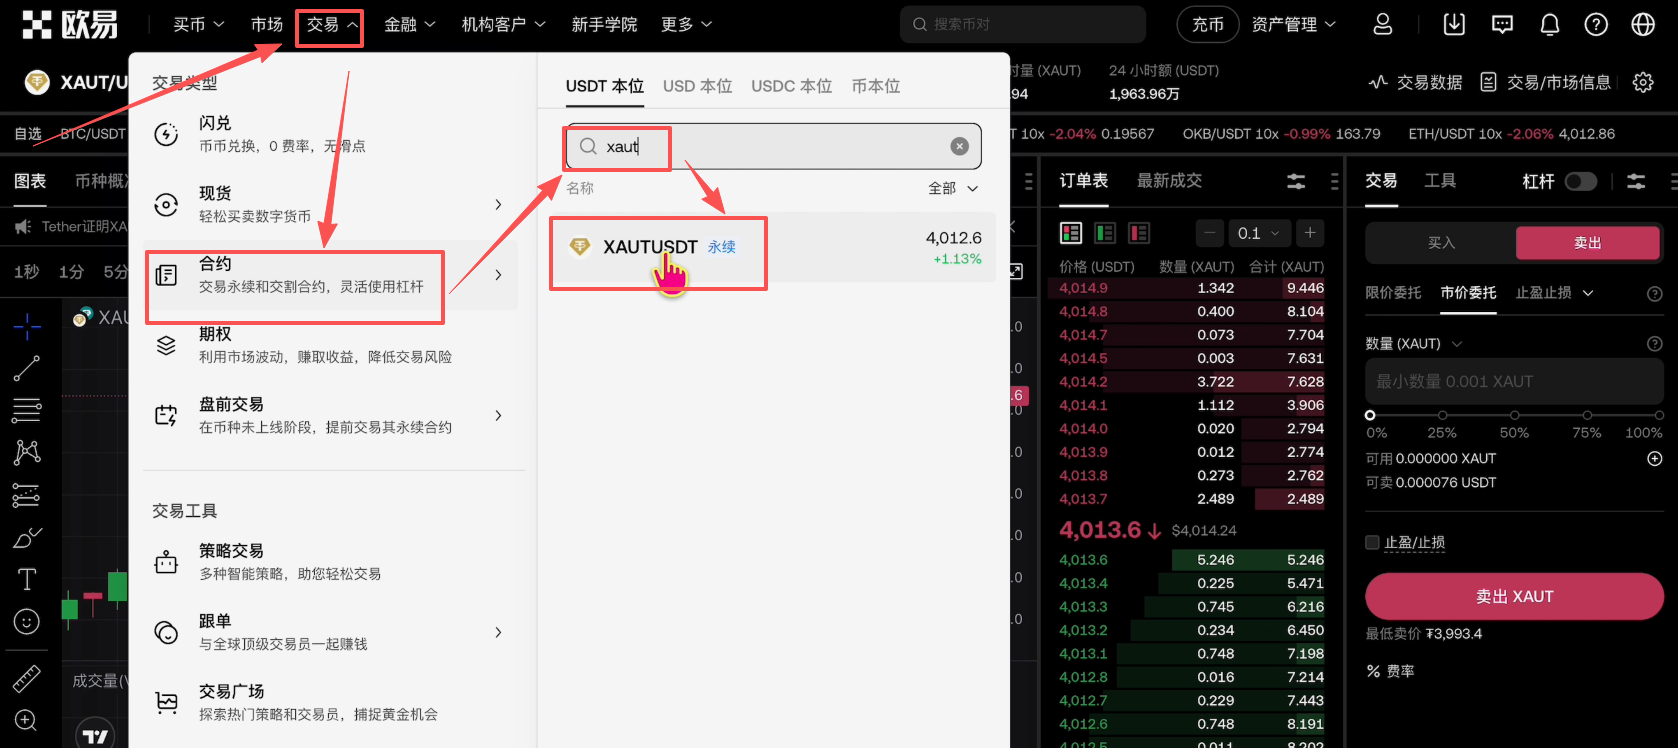The width and height of the screenshot is (1678, 748).
Task: Select the text tool in chart toolbar
Action: (x=27, y=579)
